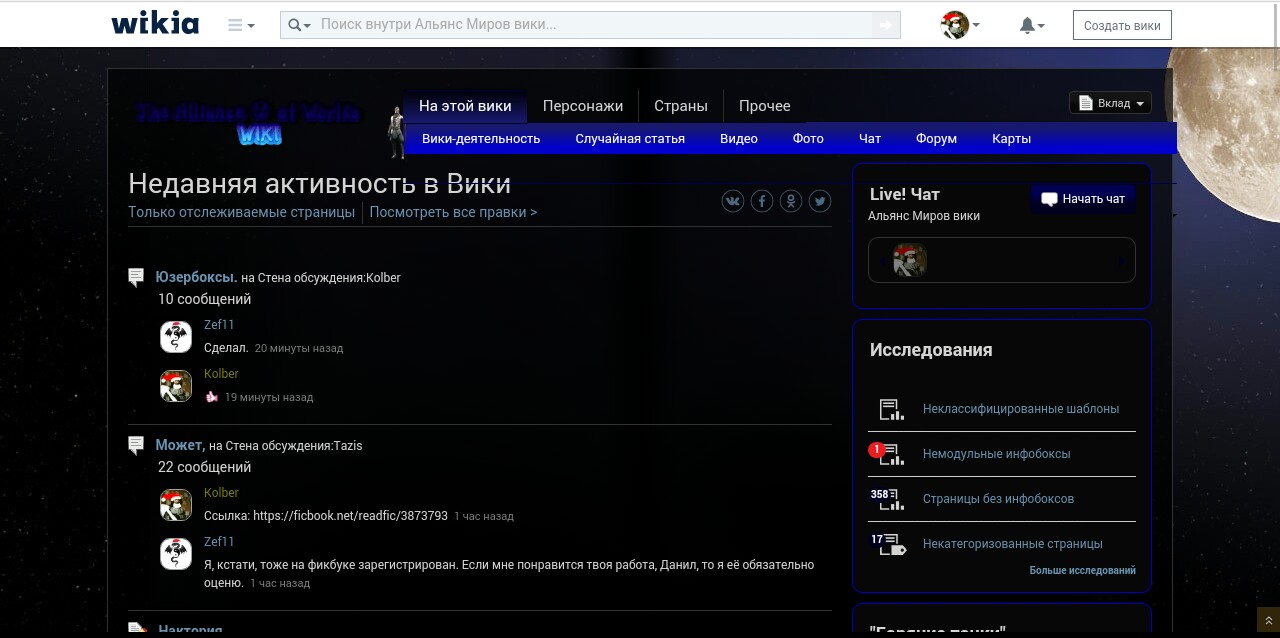1280x638 pixels.
Task: Open the Карты submenu item
Action: tap(1012, 139)
